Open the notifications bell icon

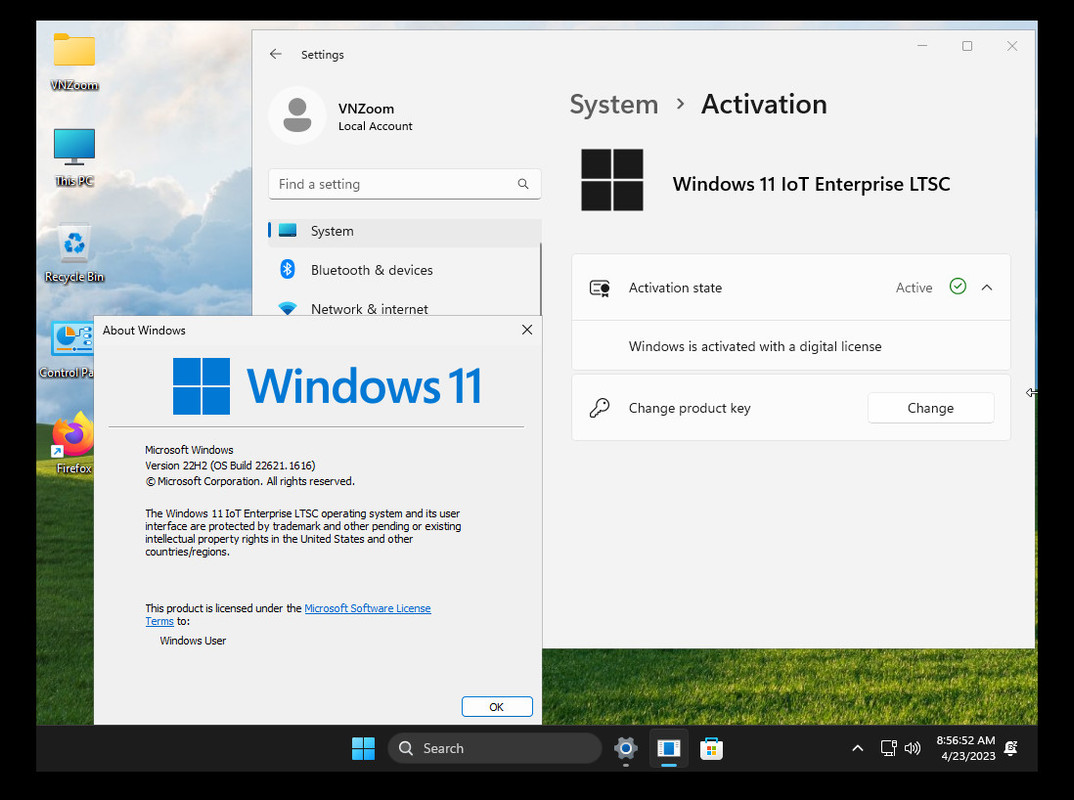point(1010,748)
